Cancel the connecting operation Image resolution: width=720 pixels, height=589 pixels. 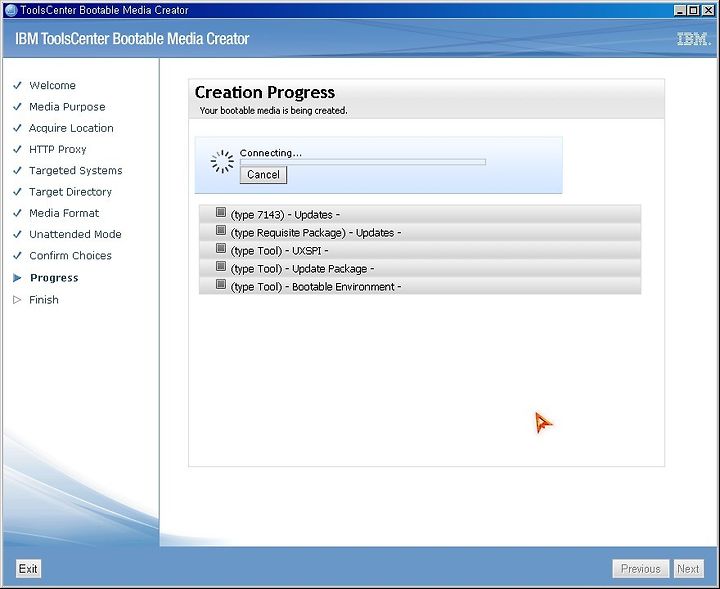(263, 175)
